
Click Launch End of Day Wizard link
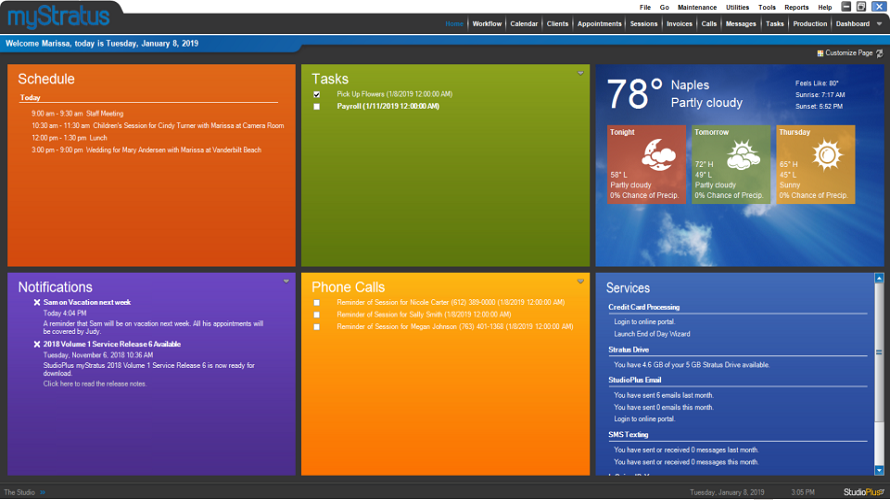652,334
